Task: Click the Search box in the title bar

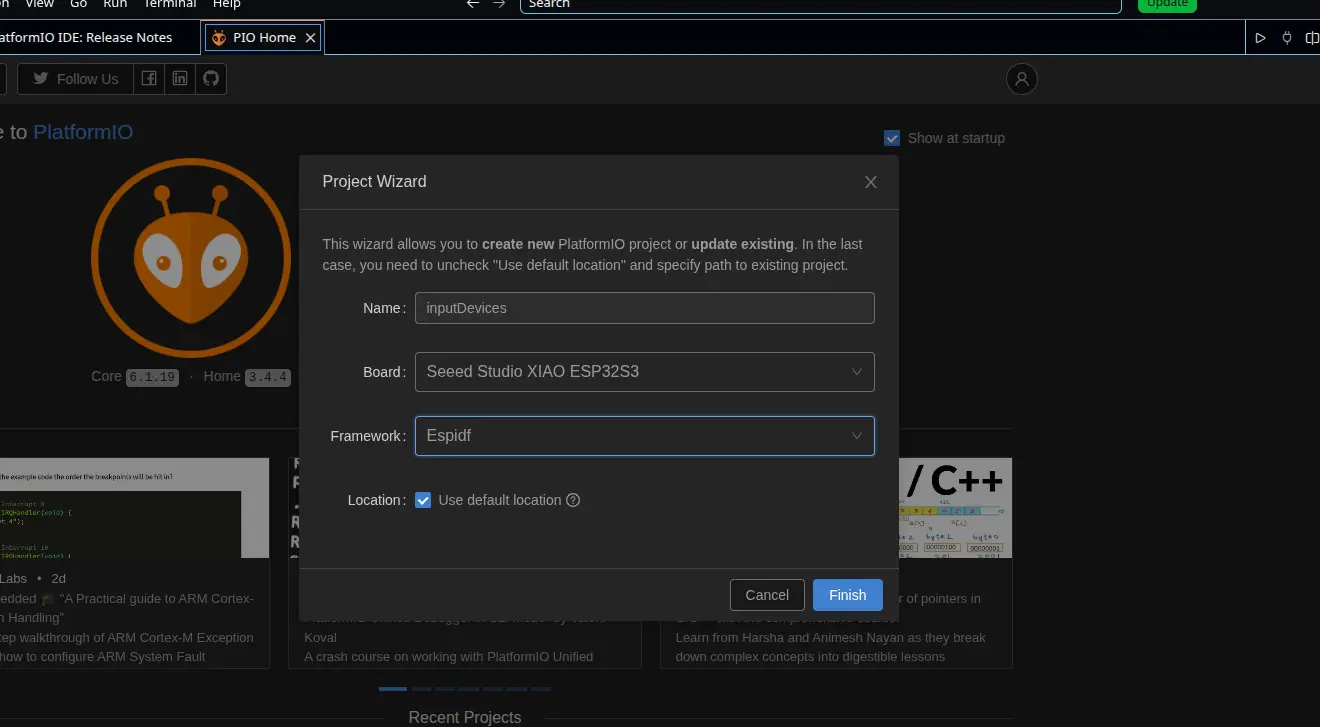Action: (x=821, y=5)
